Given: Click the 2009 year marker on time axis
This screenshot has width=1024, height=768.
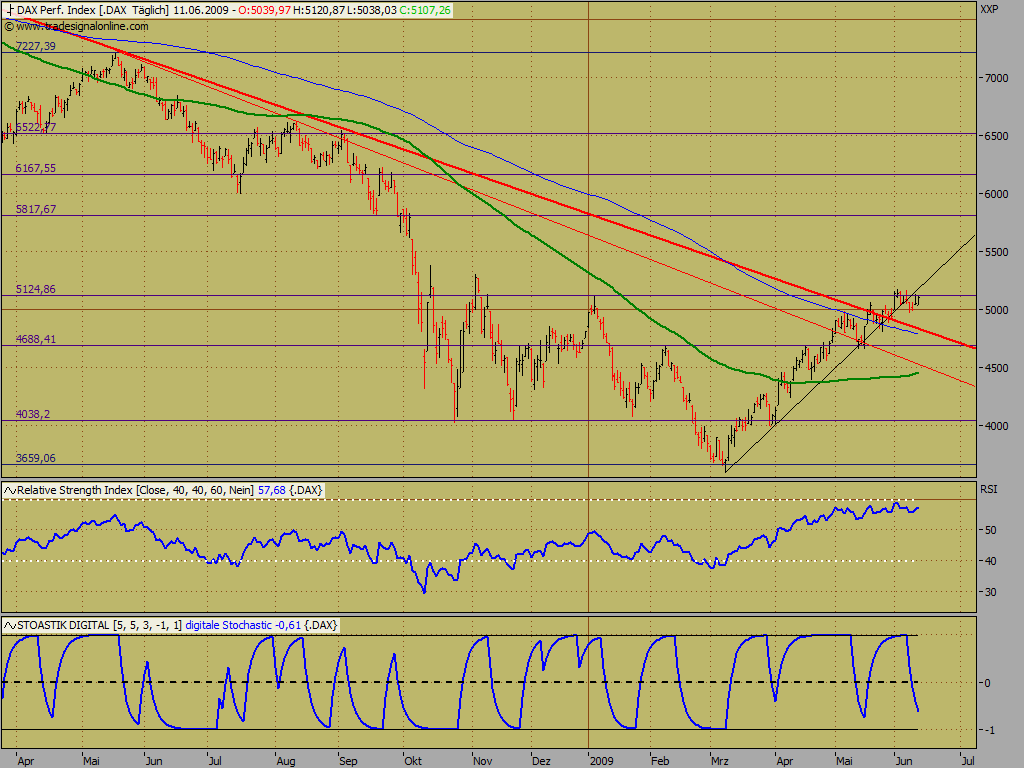Looking at the screenshot, I should click(601, 761).
